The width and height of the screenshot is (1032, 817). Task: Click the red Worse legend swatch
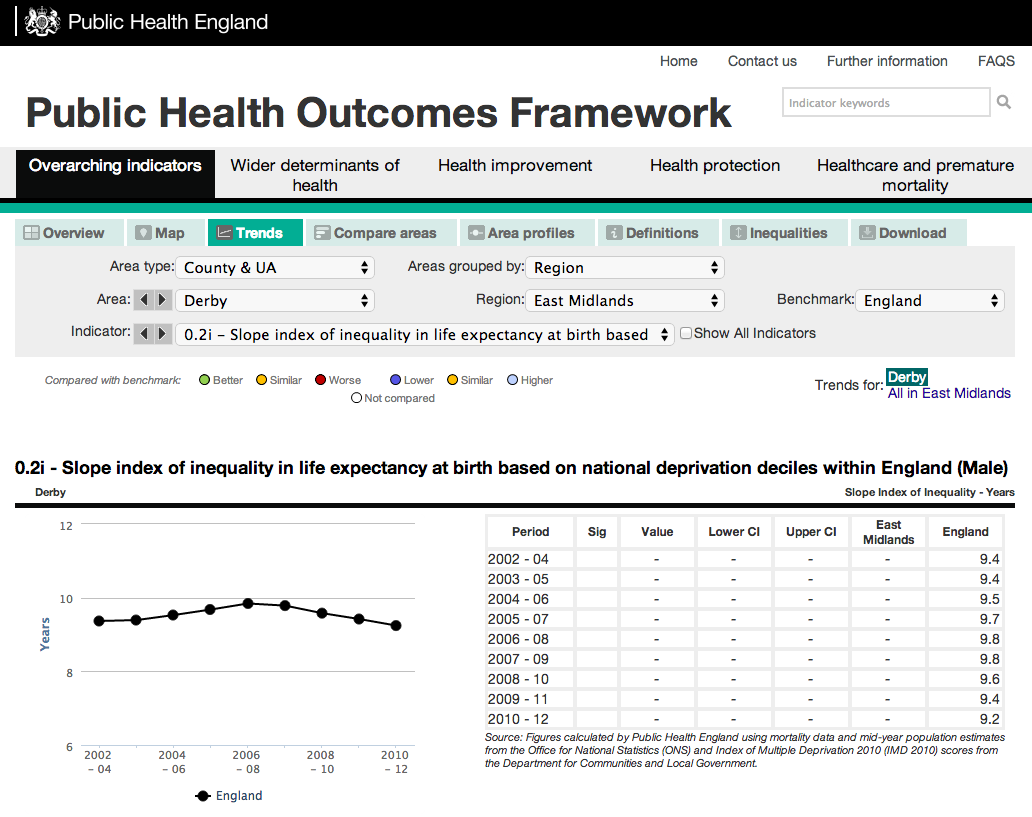click(321, 380)
